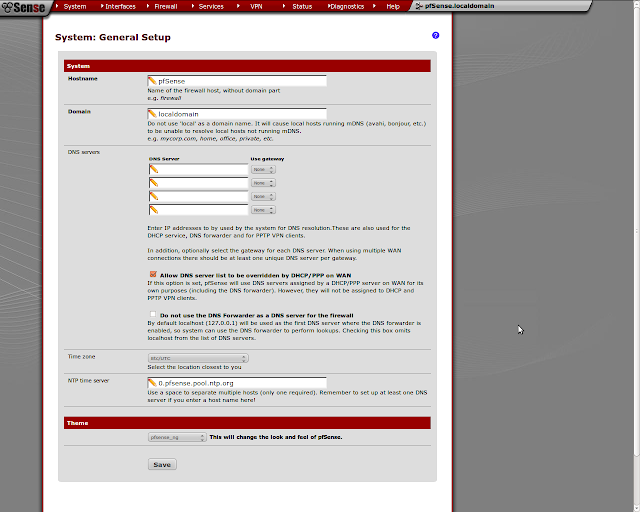Click the System section header
Viewport: 640px width, 512px height.
pyautogui.click(x=247, y=66)
